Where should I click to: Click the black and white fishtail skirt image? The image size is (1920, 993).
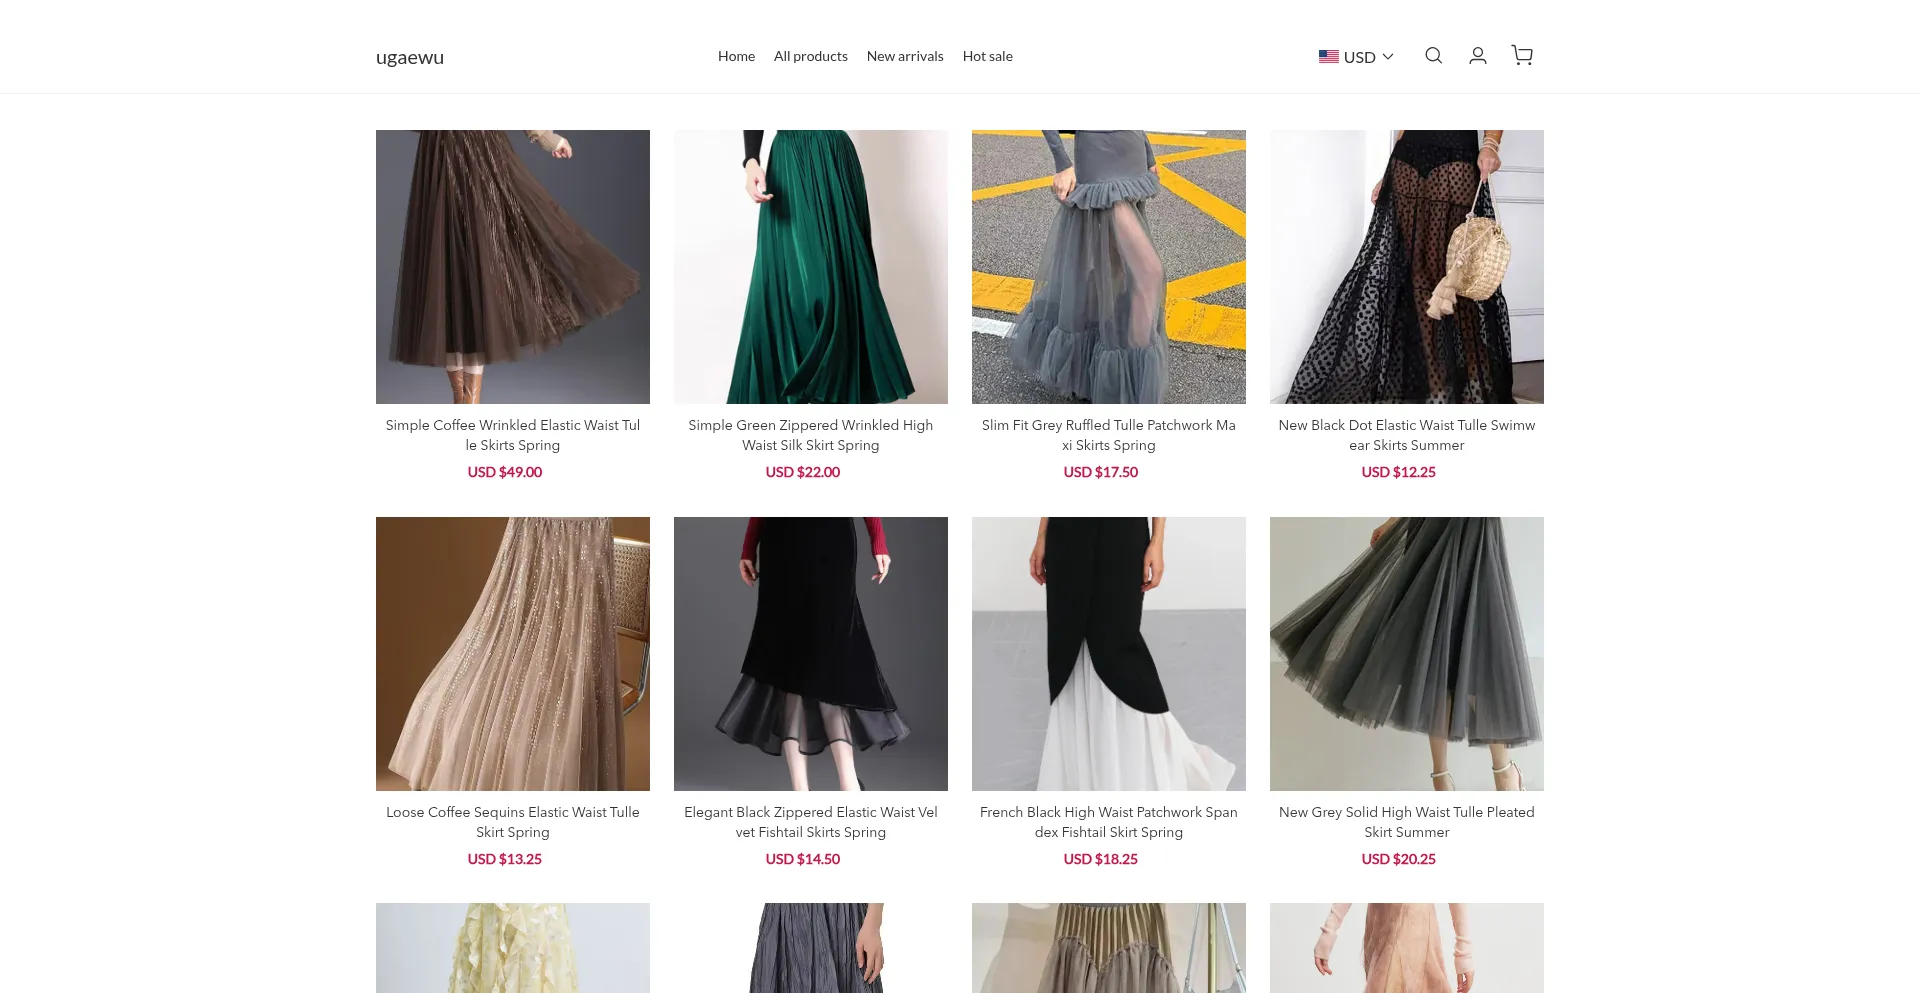click(1109, 654)
